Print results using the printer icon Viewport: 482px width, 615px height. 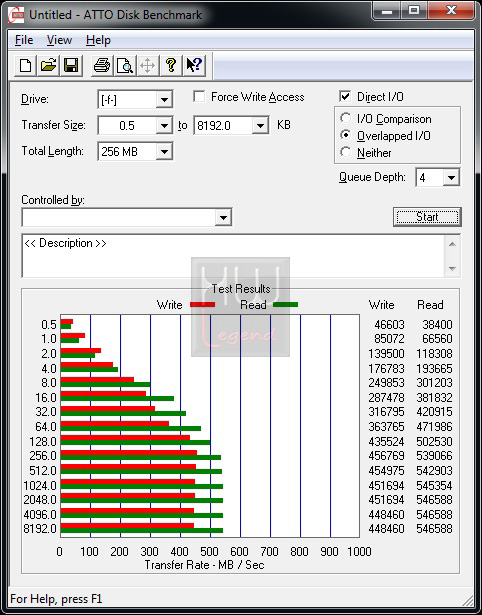(102, 65)
